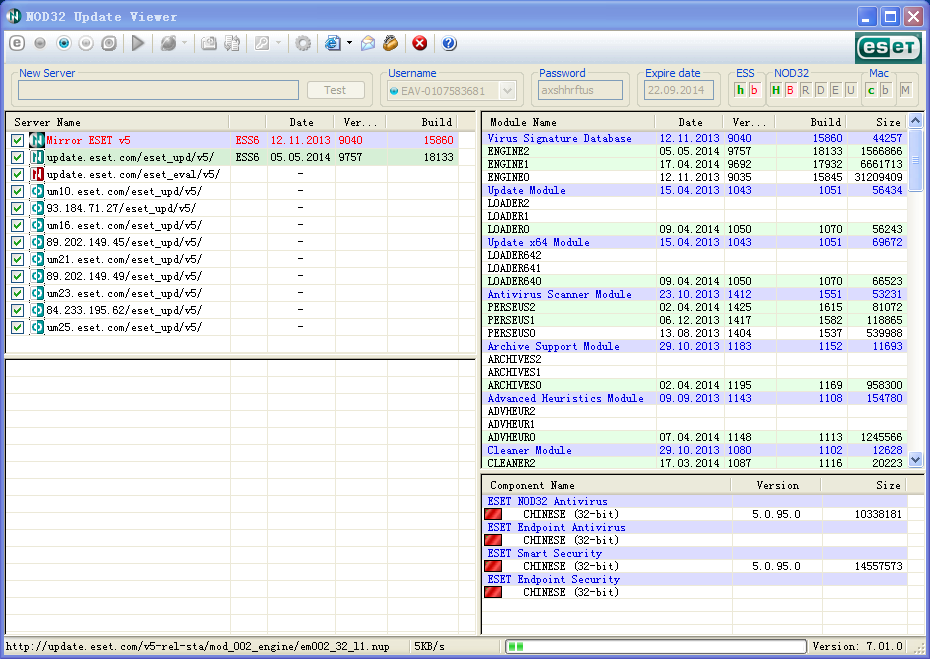Uncheck the update.eset.com/eset_upd/v5/ server checkbox
This screenshot has width=930, height=659.
pos(17,157)
